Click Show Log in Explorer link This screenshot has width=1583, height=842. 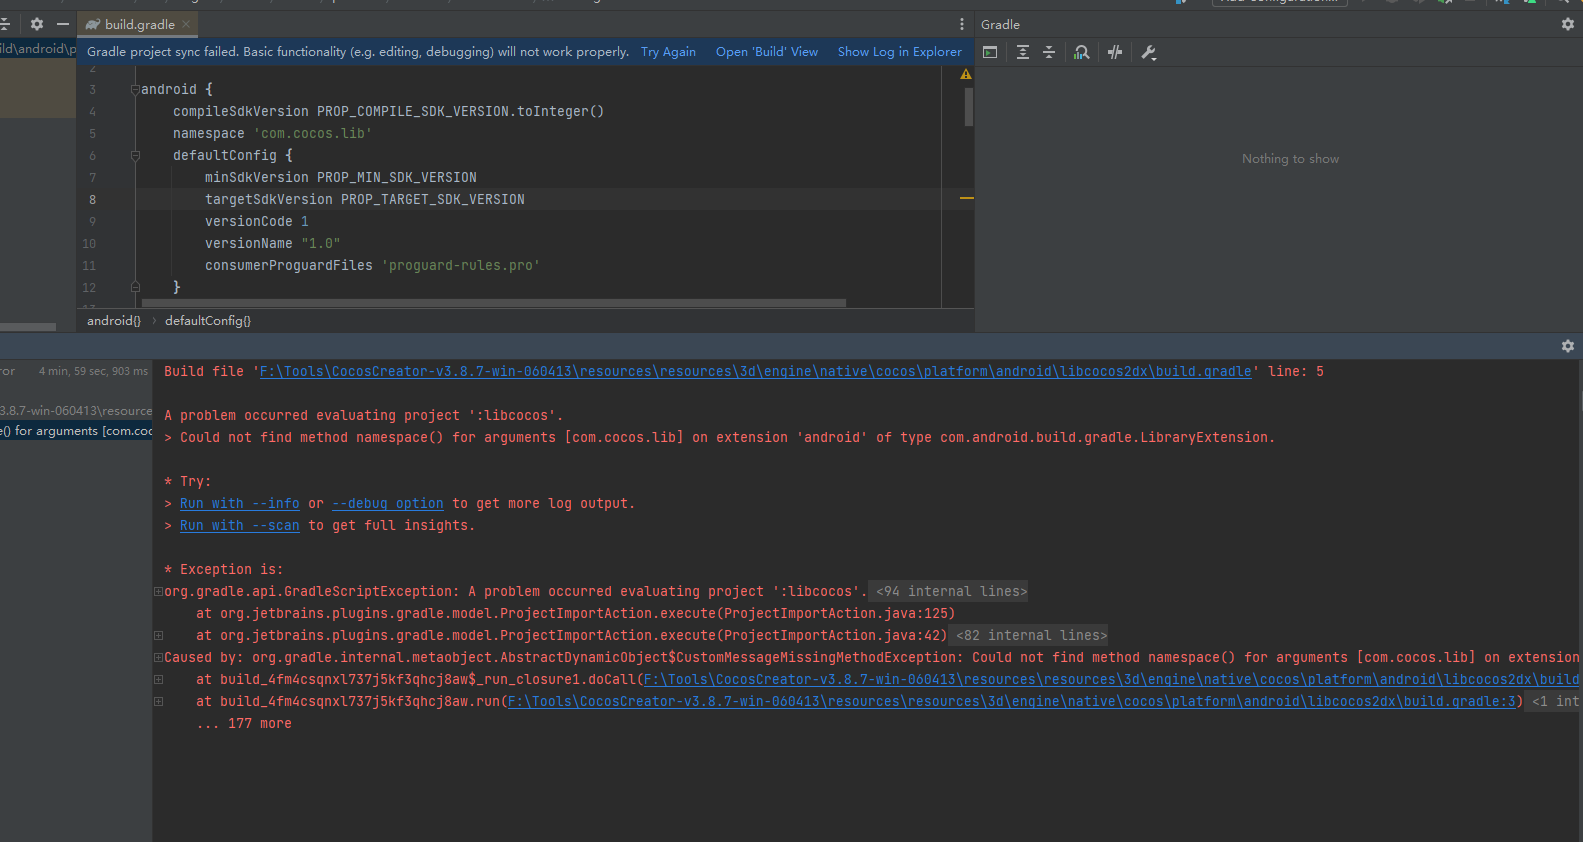(899, 52)
